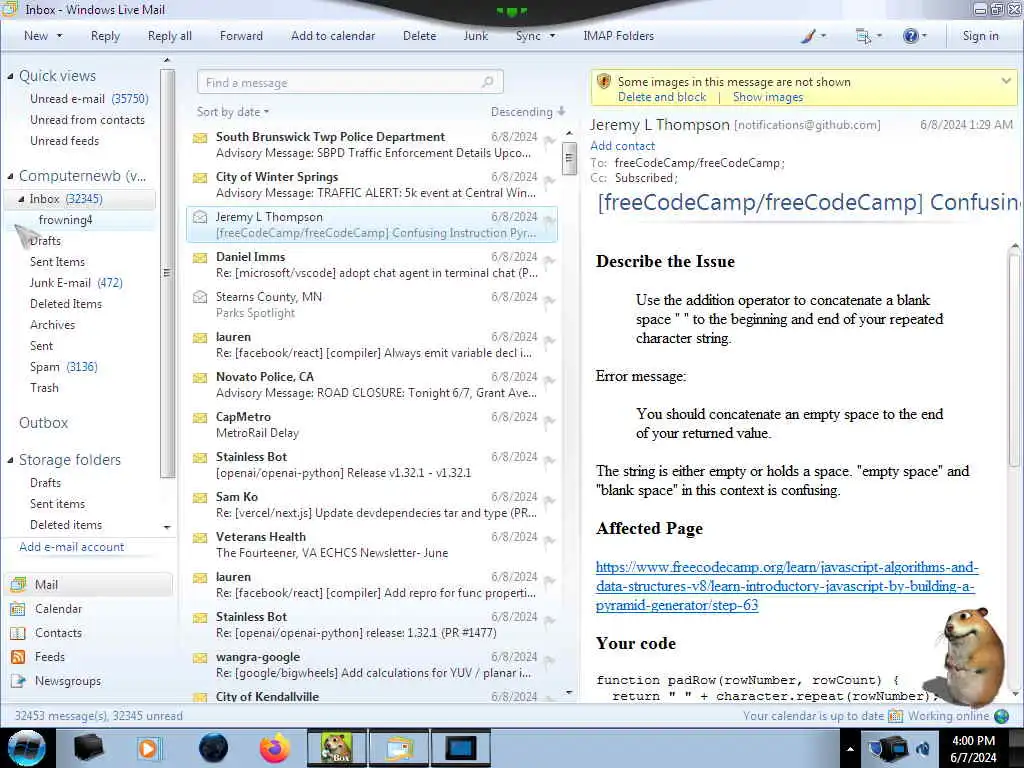
Task: Flag the Novato Police, CA message
Action: point(550,379)
